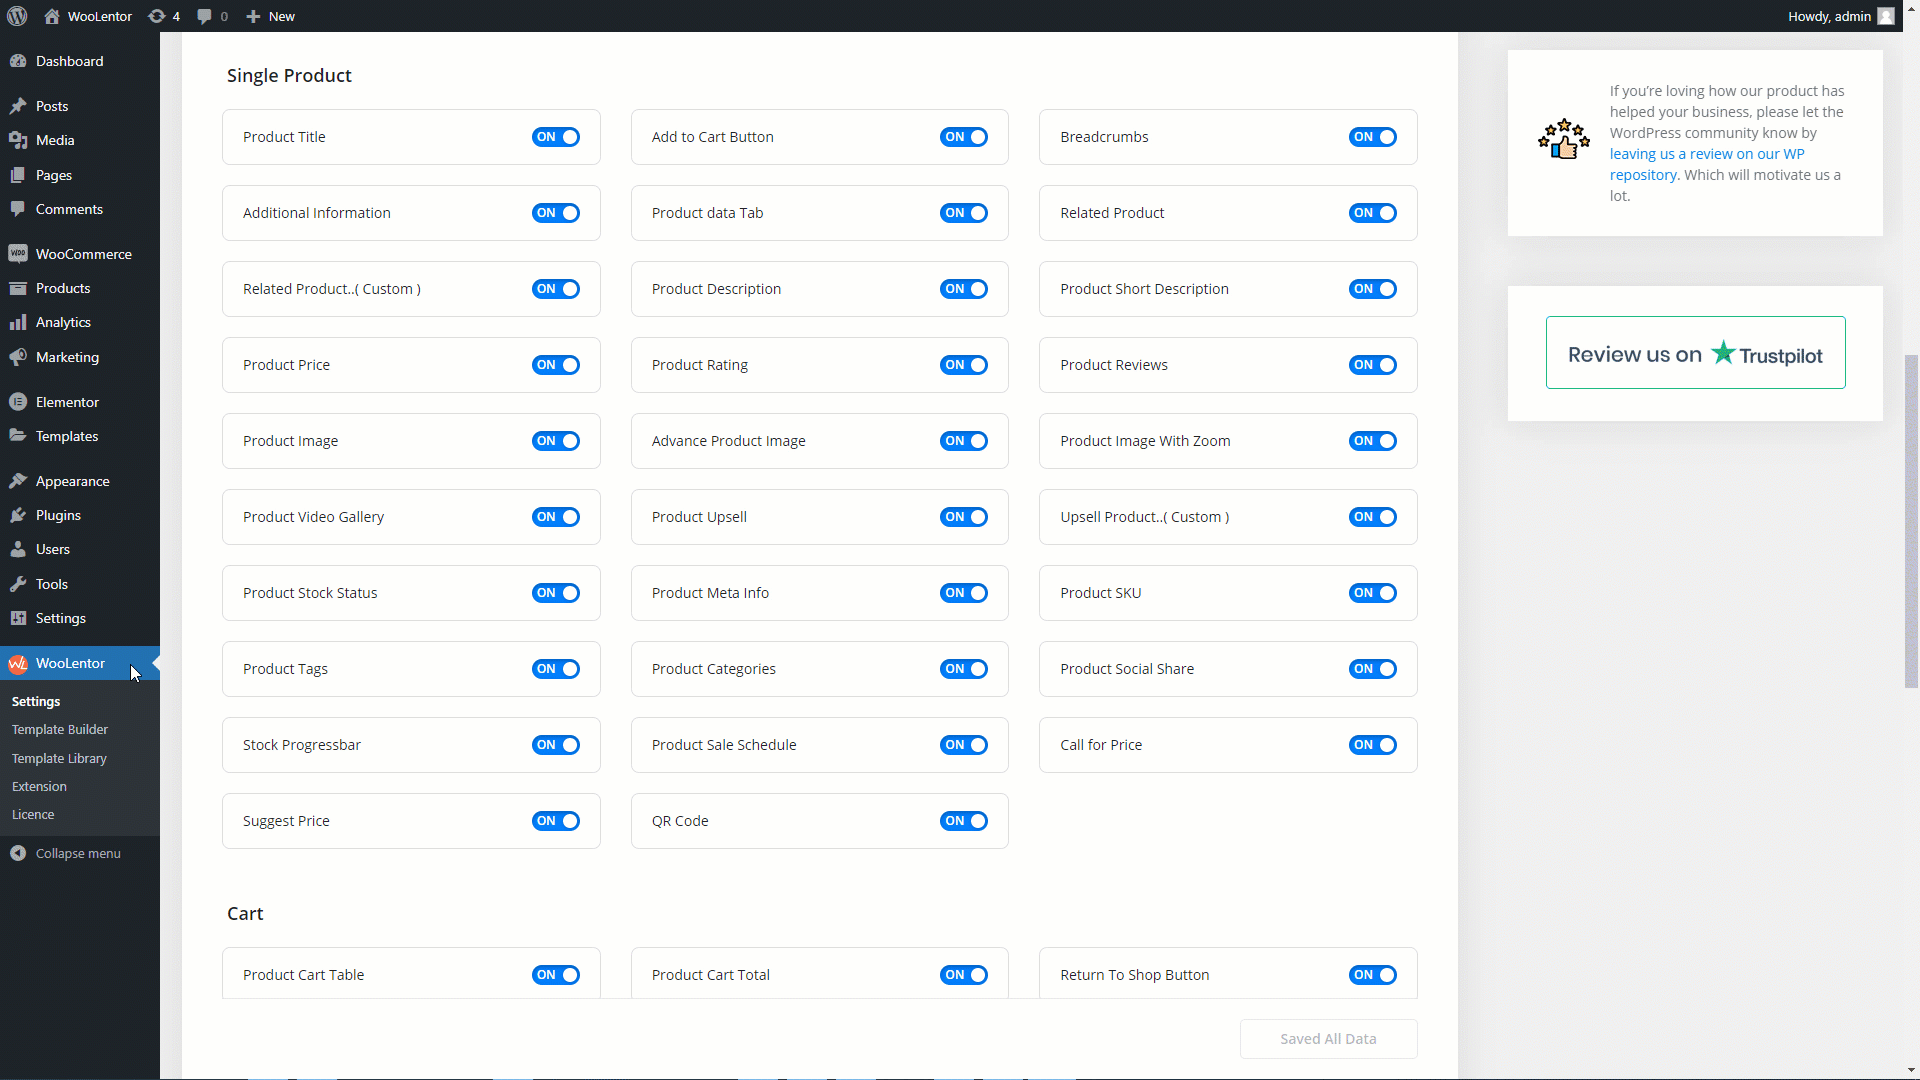Open the updates icon showing 4 updates
The image size is (1920, 1080).
pos(157,16)
